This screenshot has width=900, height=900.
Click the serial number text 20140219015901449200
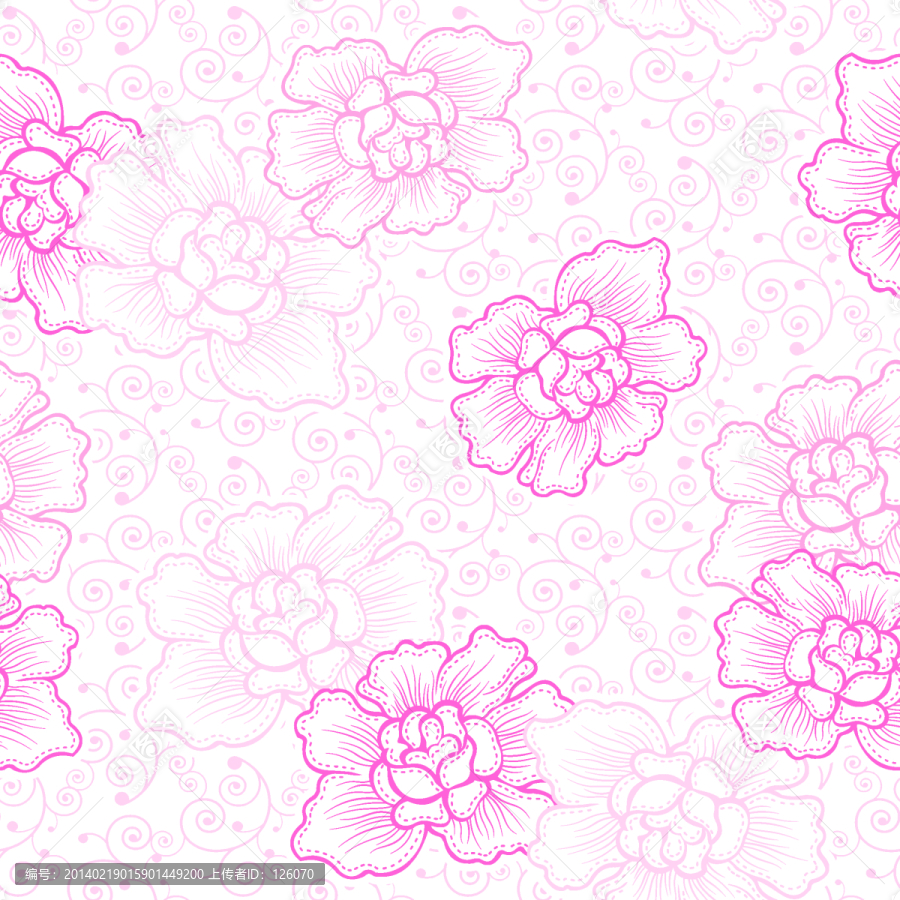pyautogui.click(x=133, y=874)
